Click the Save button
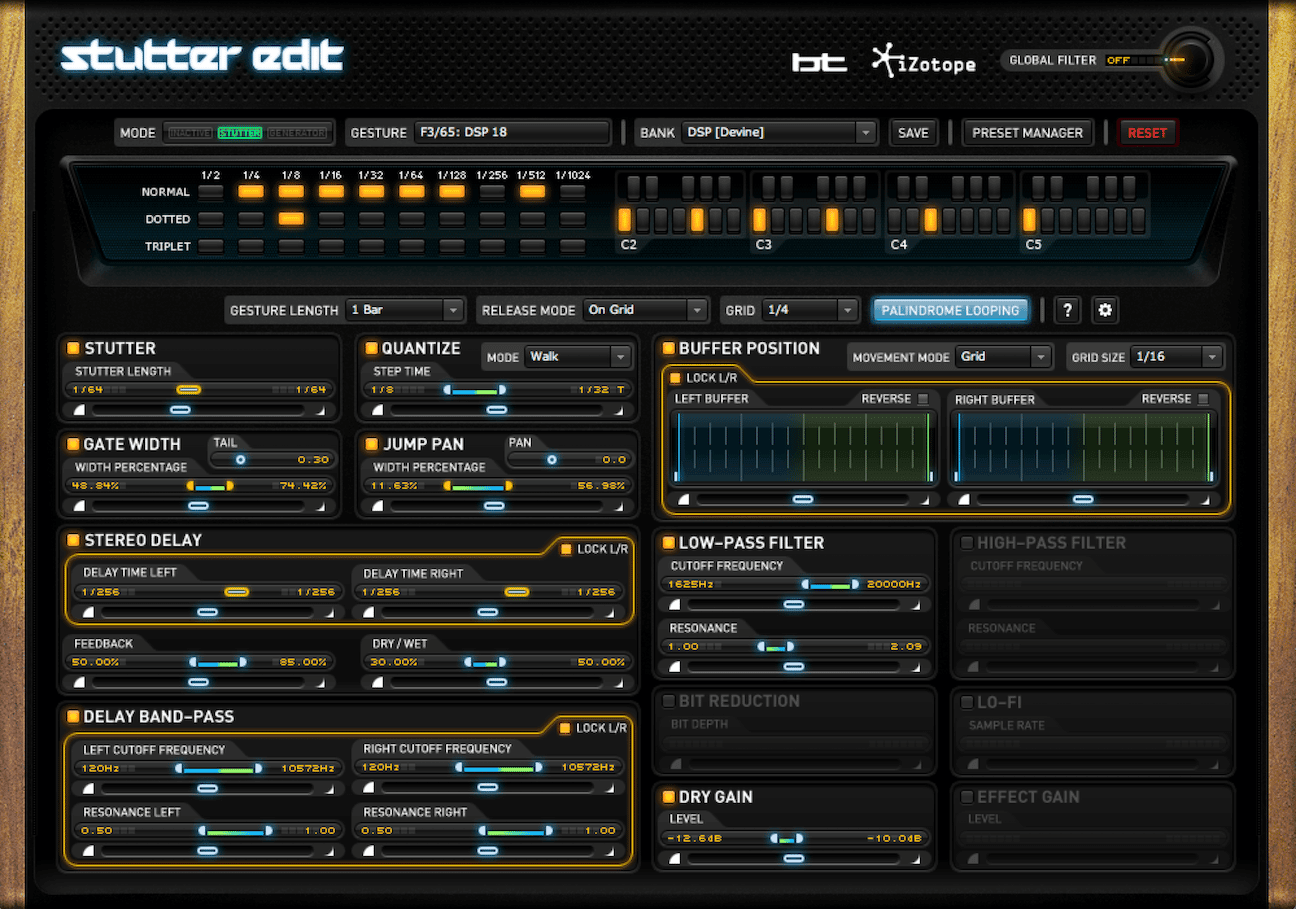 [x=913, y=132]
